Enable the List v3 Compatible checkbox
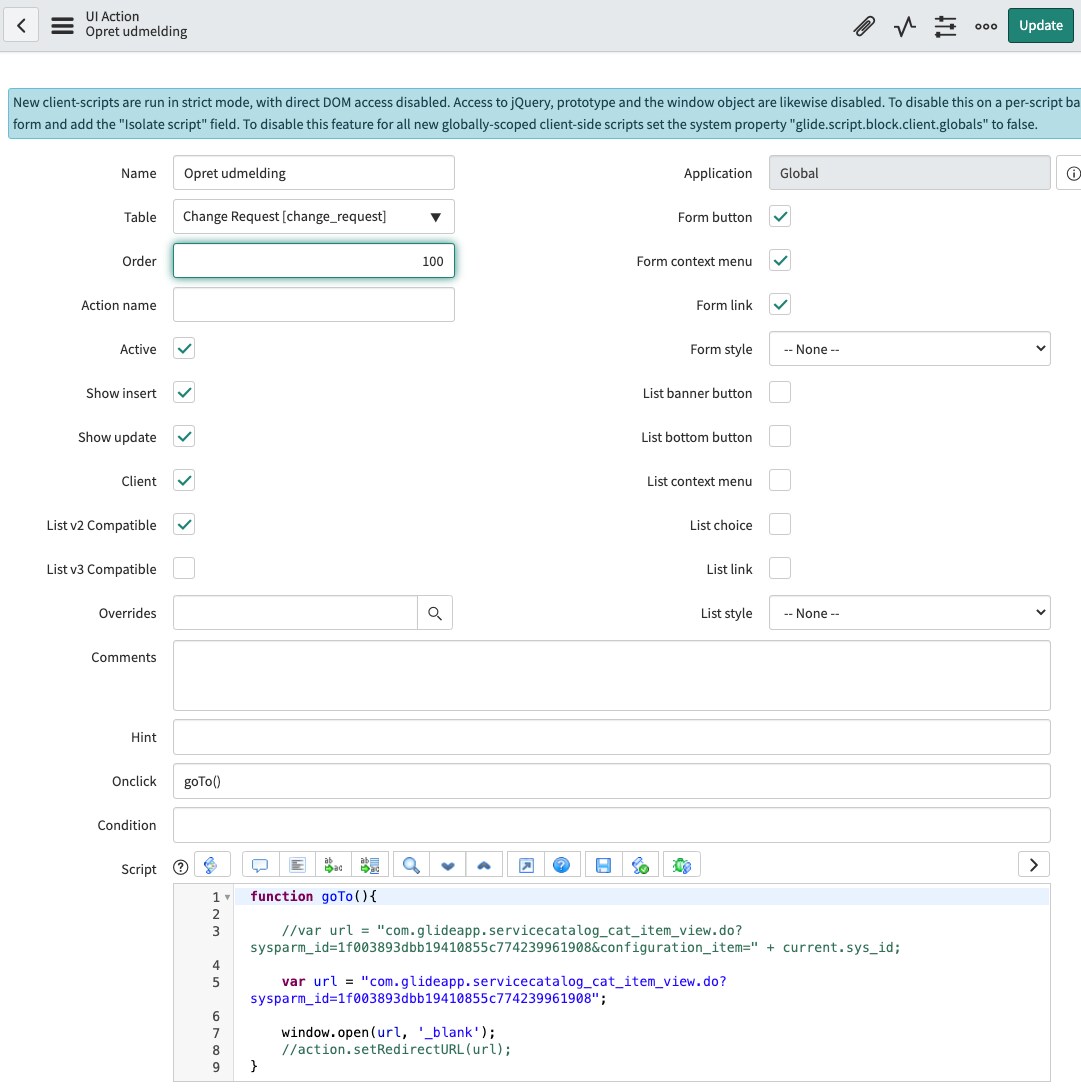 point(184,569)
